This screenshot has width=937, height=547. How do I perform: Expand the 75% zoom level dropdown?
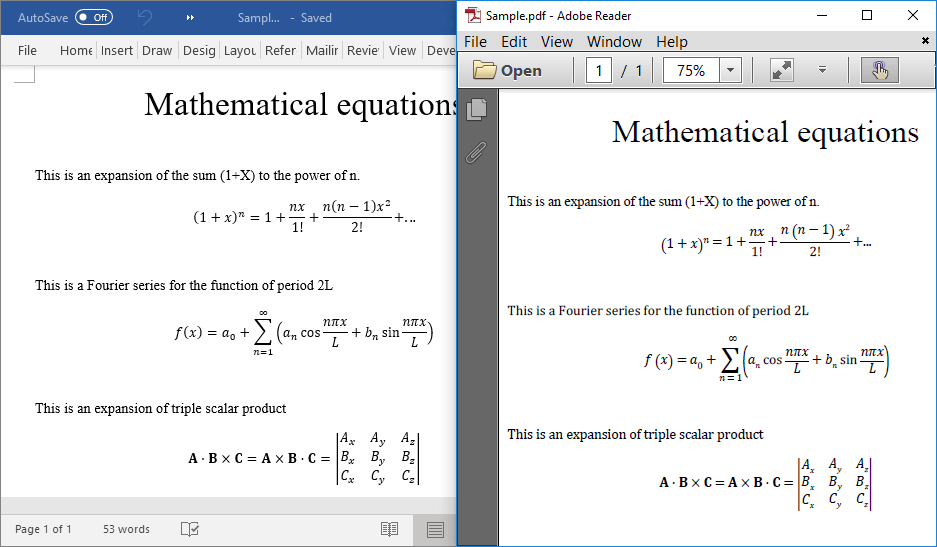730,70
